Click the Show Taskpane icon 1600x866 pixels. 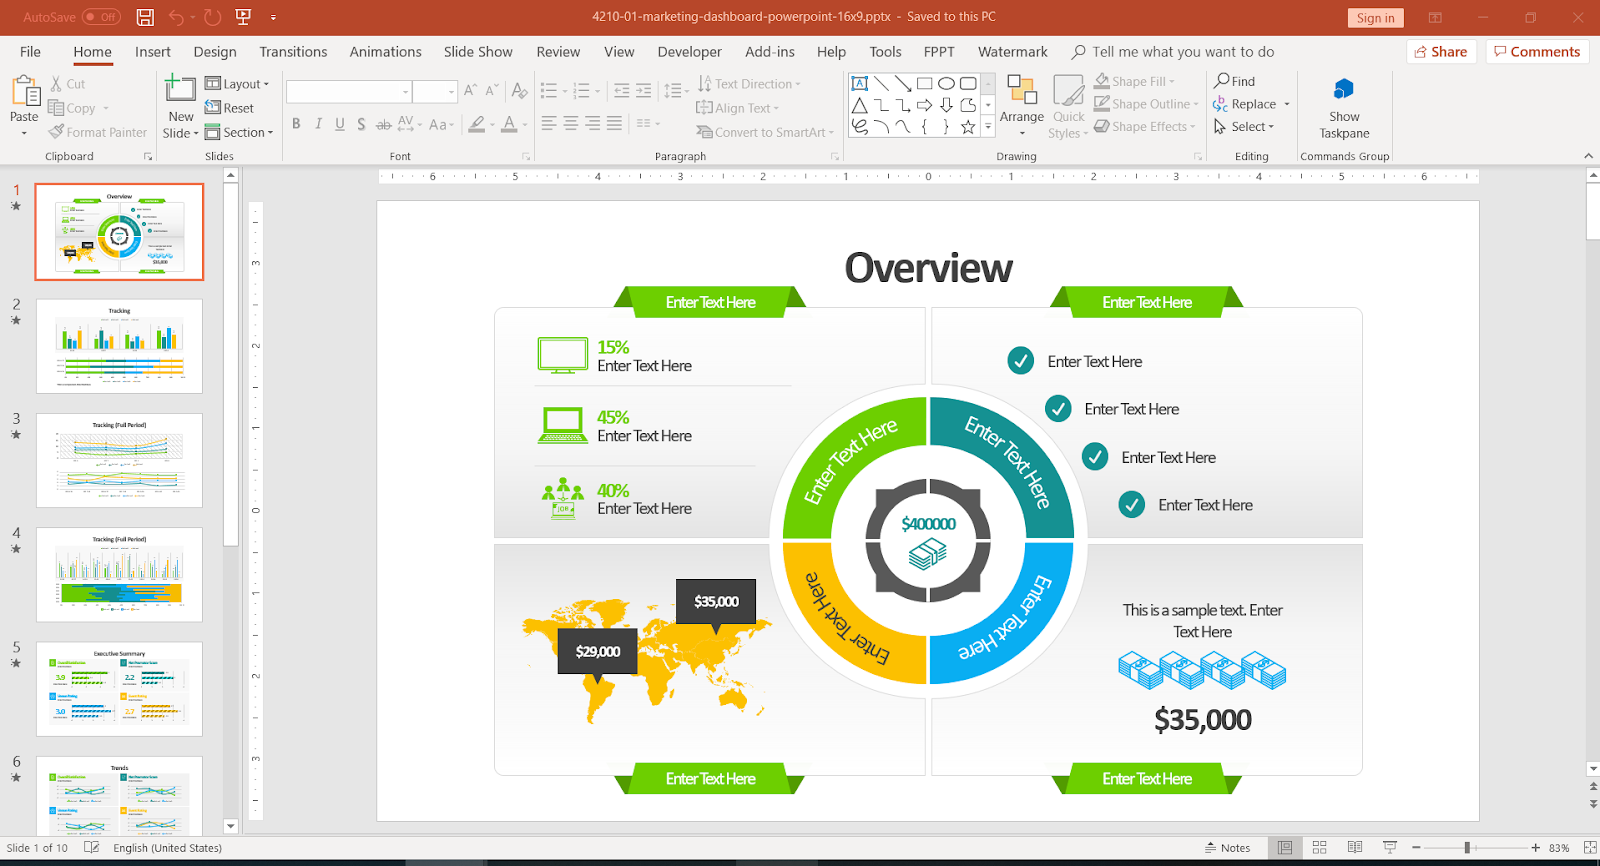(x=1344, y=90)
